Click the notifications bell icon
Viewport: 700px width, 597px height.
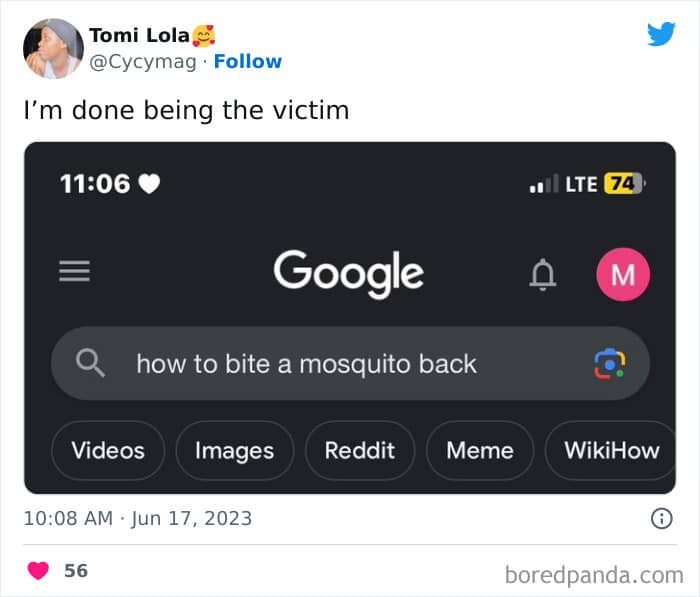[542, 273]
